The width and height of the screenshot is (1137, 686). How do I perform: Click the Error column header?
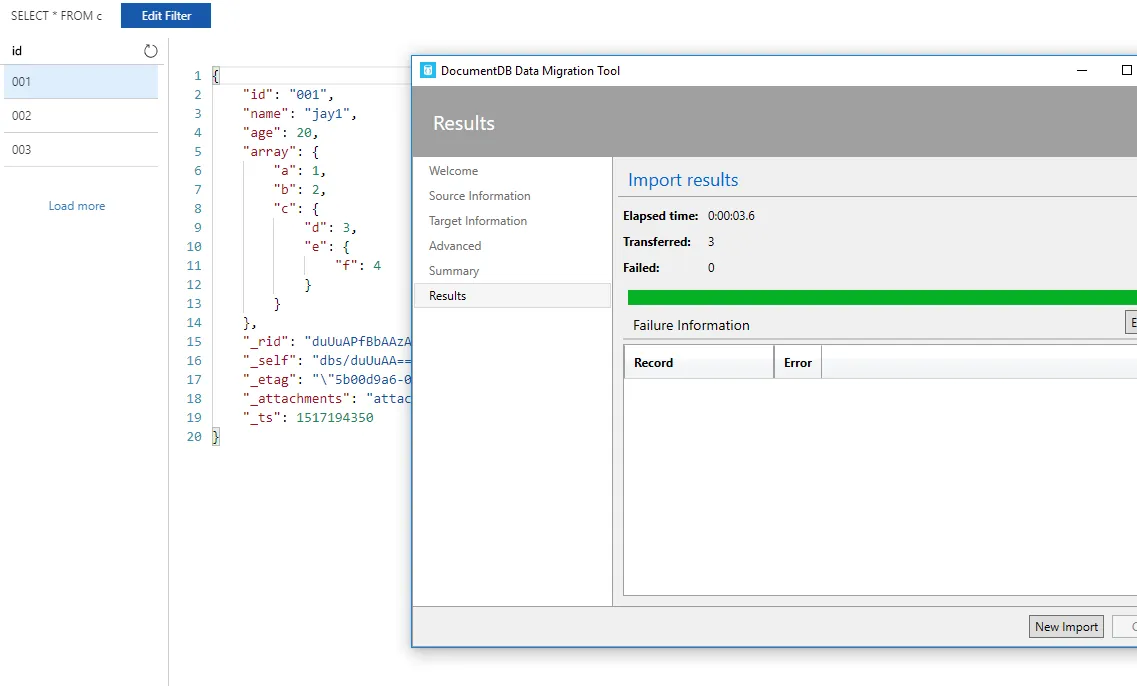tap(798, 363)
